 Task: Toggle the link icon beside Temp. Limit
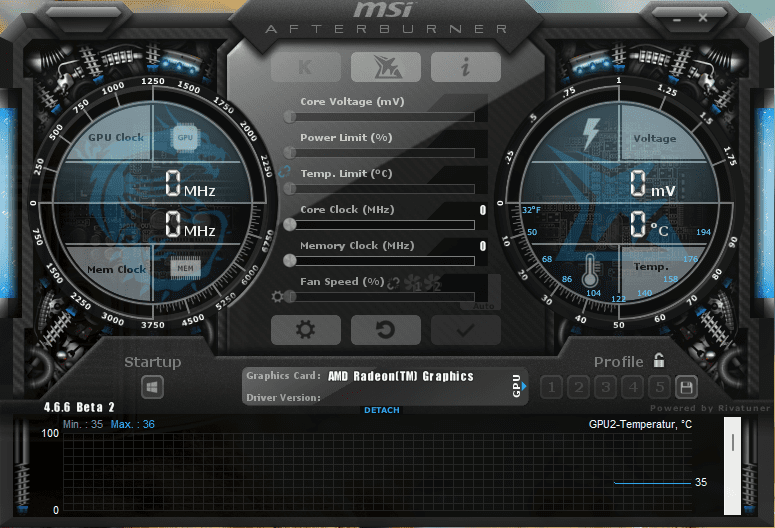coord(284,172)
